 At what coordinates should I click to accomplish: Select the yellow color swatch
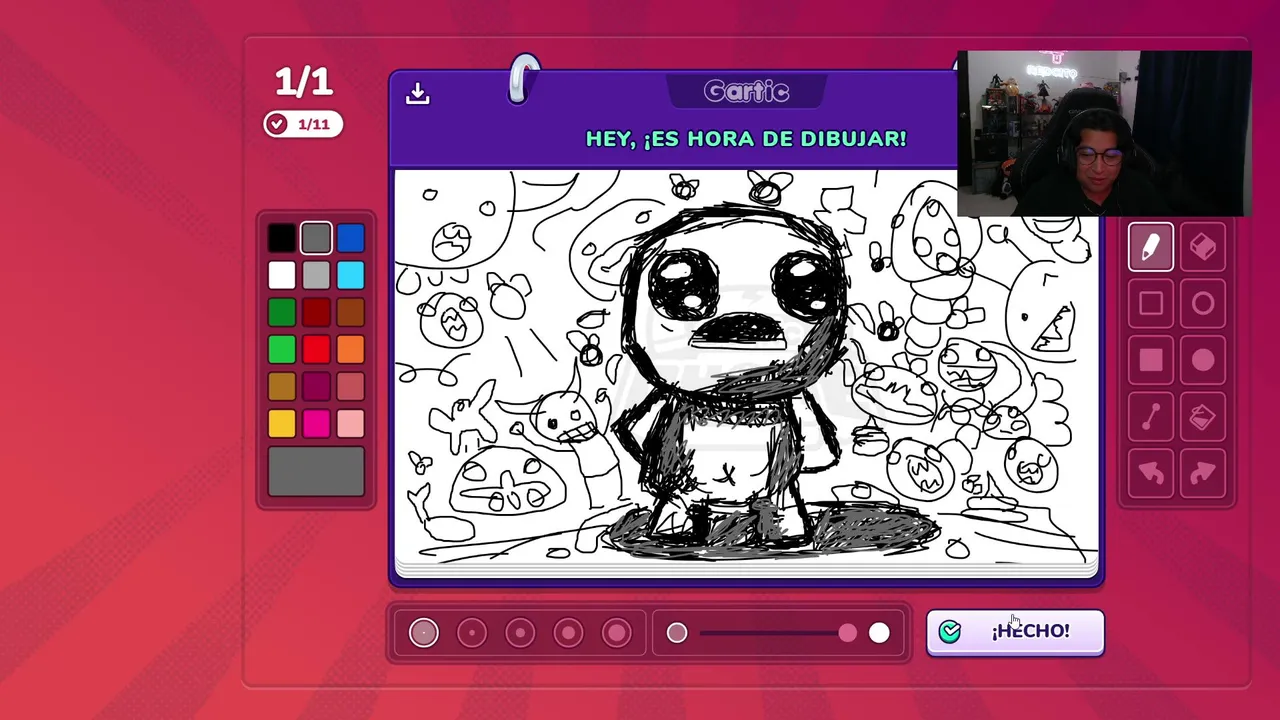(x=282, y=424)
